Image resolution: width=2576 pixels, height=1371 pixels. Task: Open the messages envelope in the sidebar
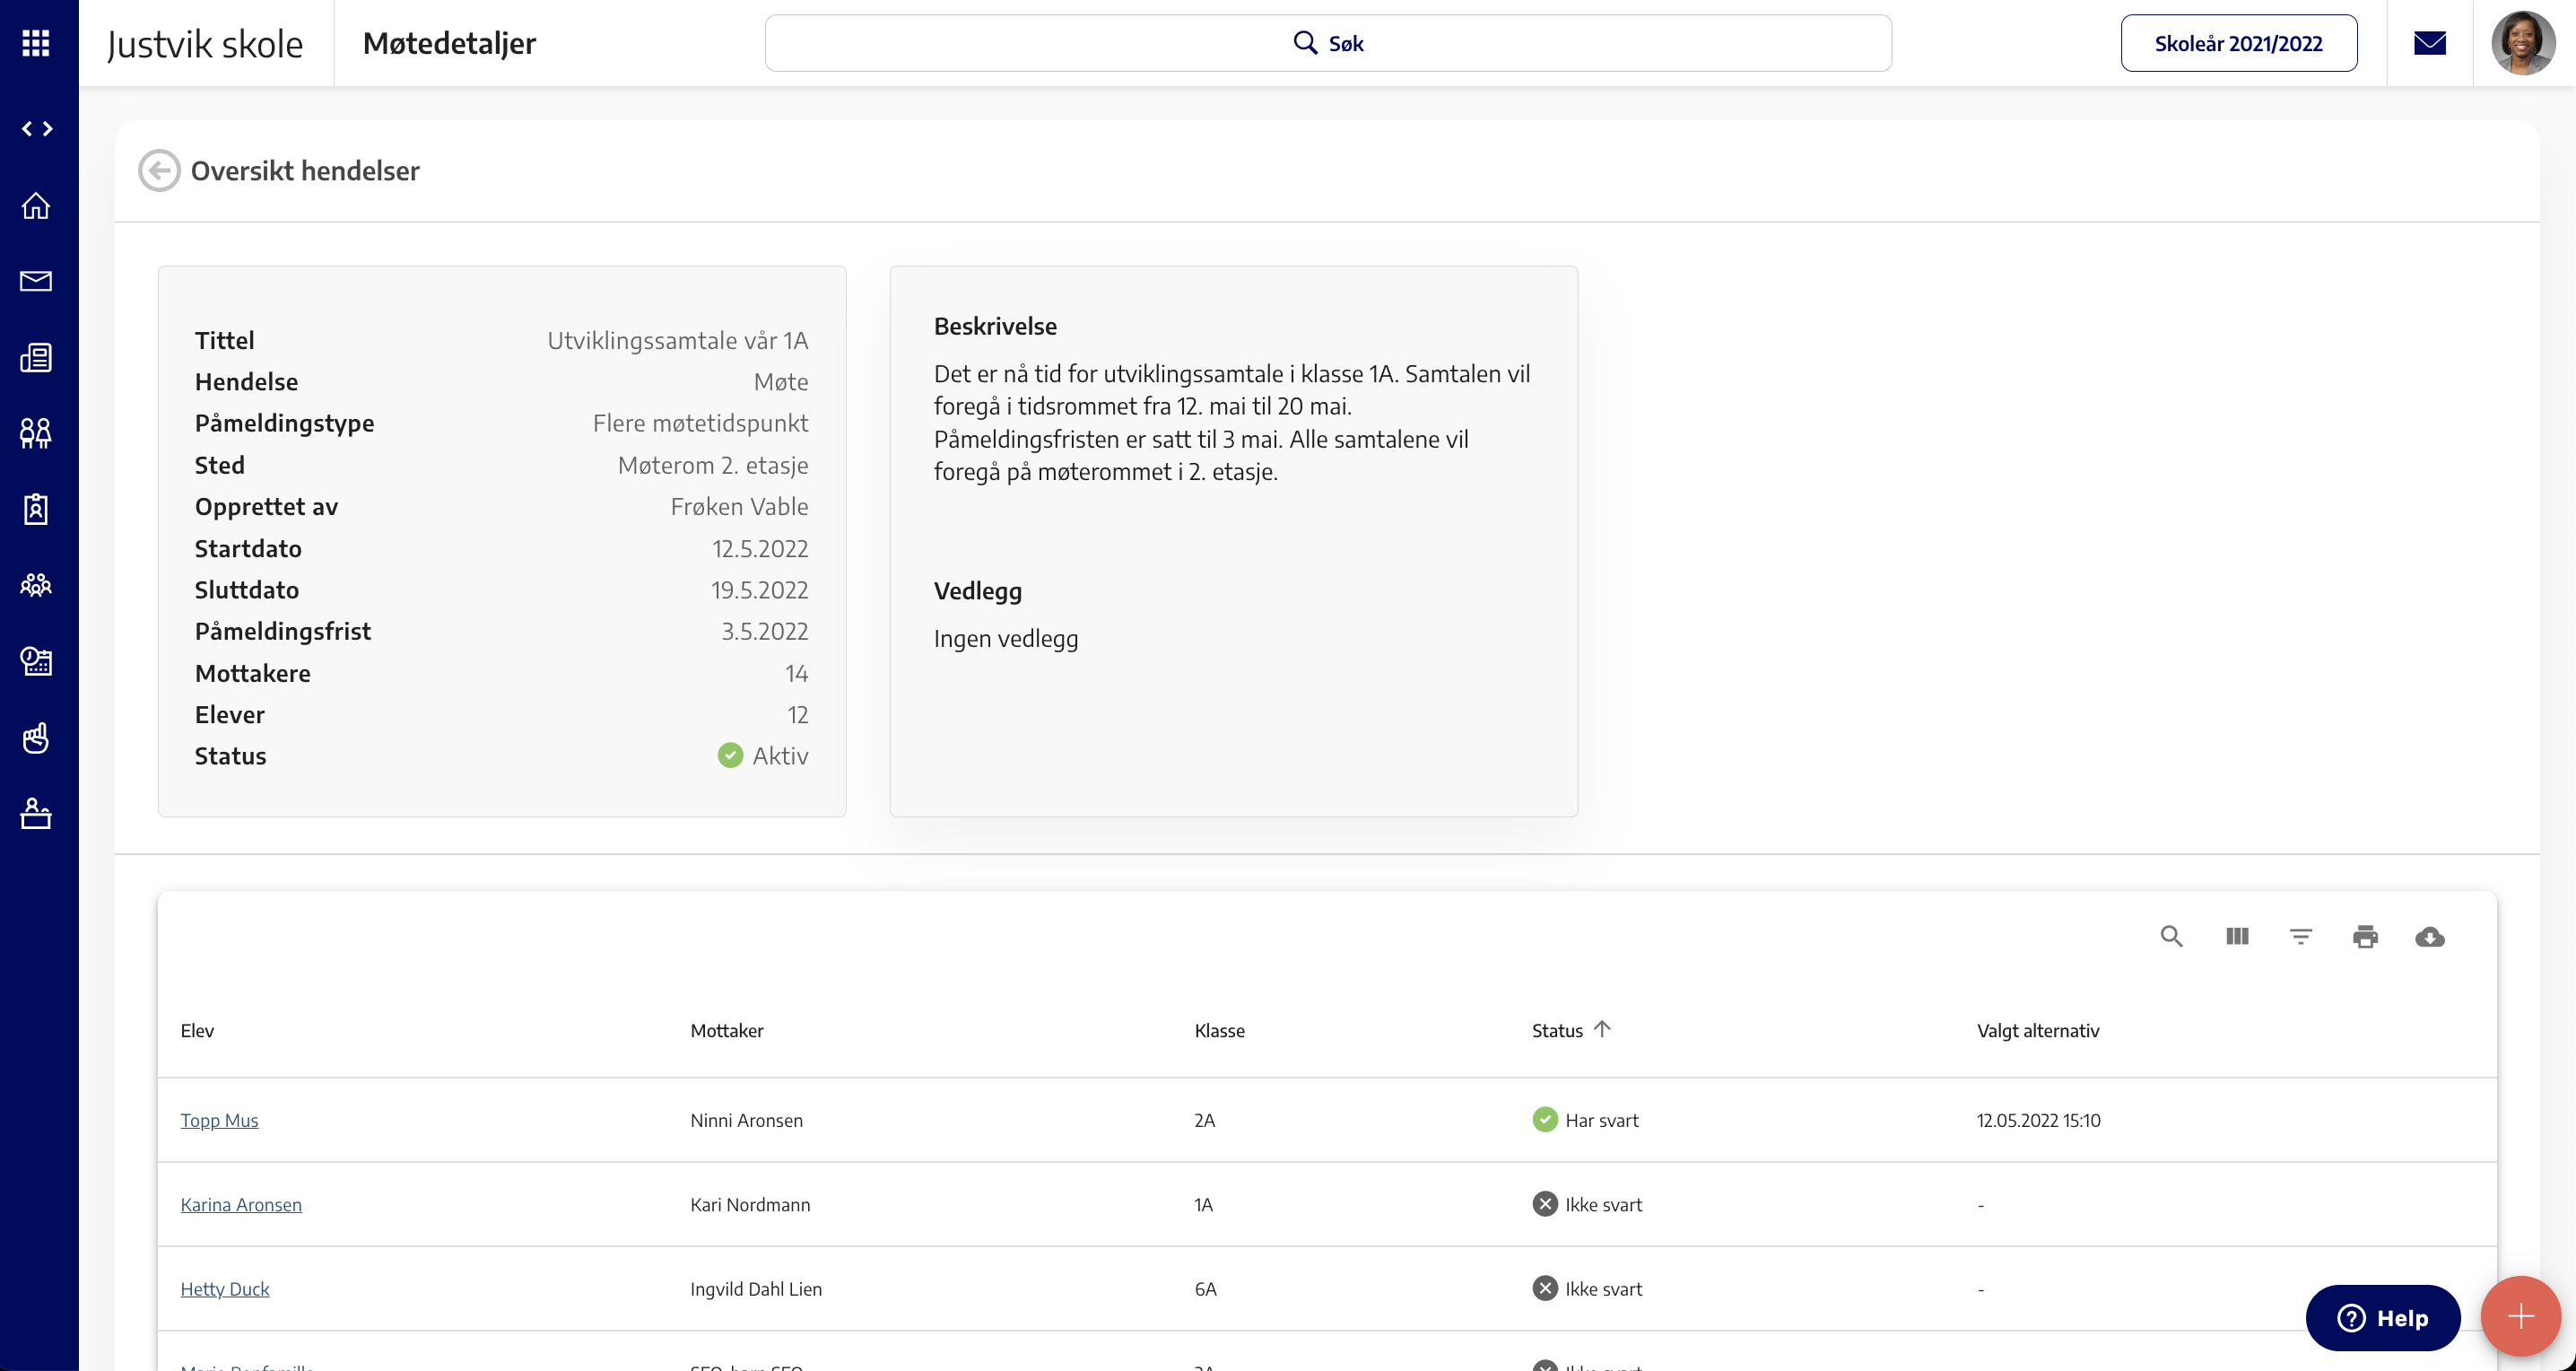click(x=36, y=281)
